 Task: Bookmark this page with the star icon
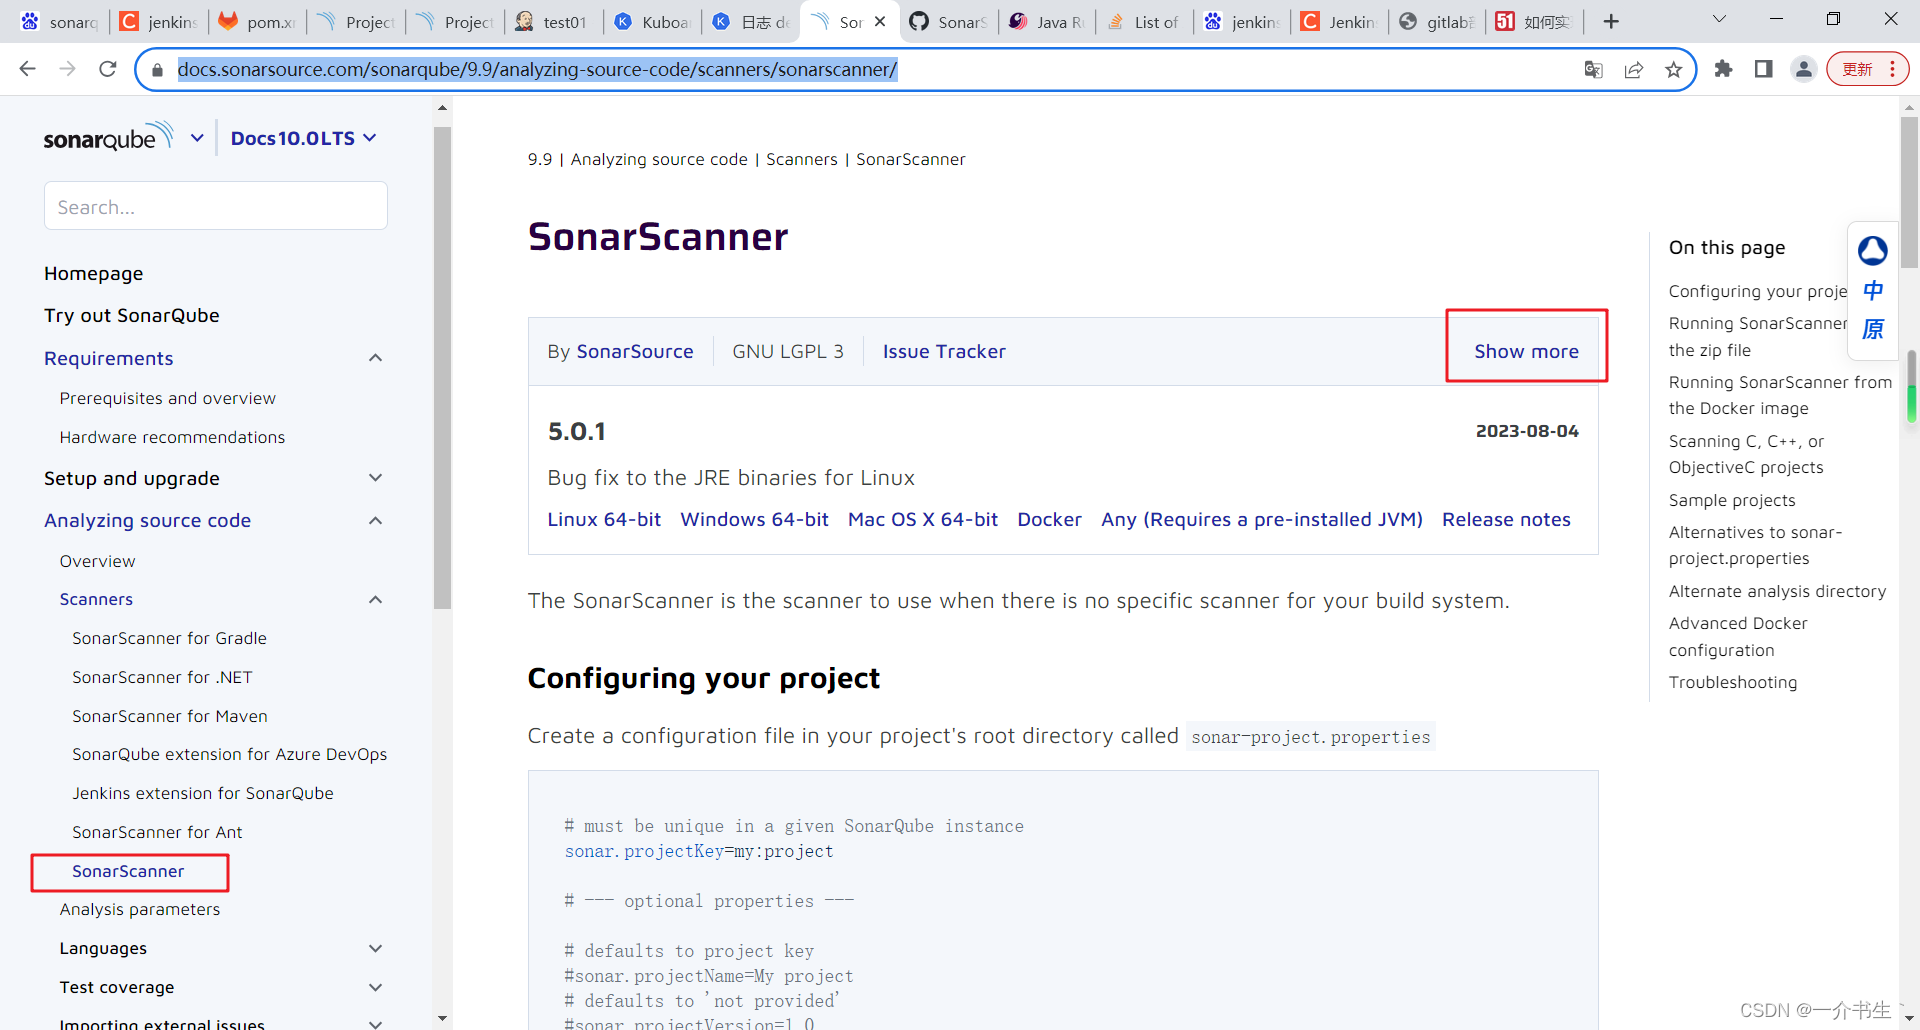tap(1674, 69)
